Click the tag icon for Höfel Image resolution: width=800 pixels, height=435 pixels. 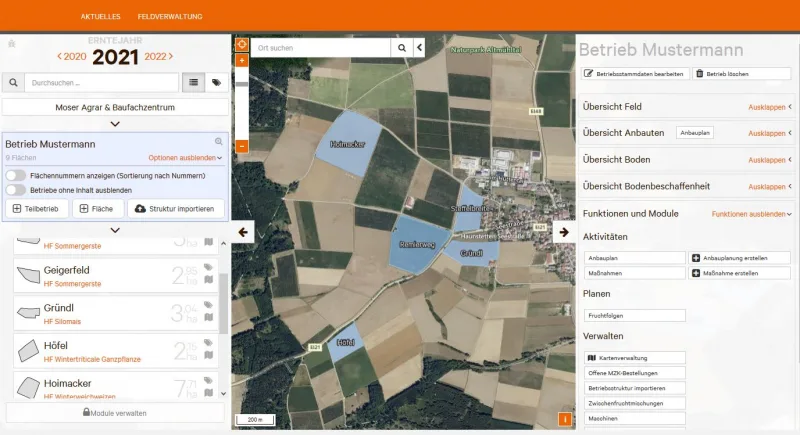[x=208, y=343]
